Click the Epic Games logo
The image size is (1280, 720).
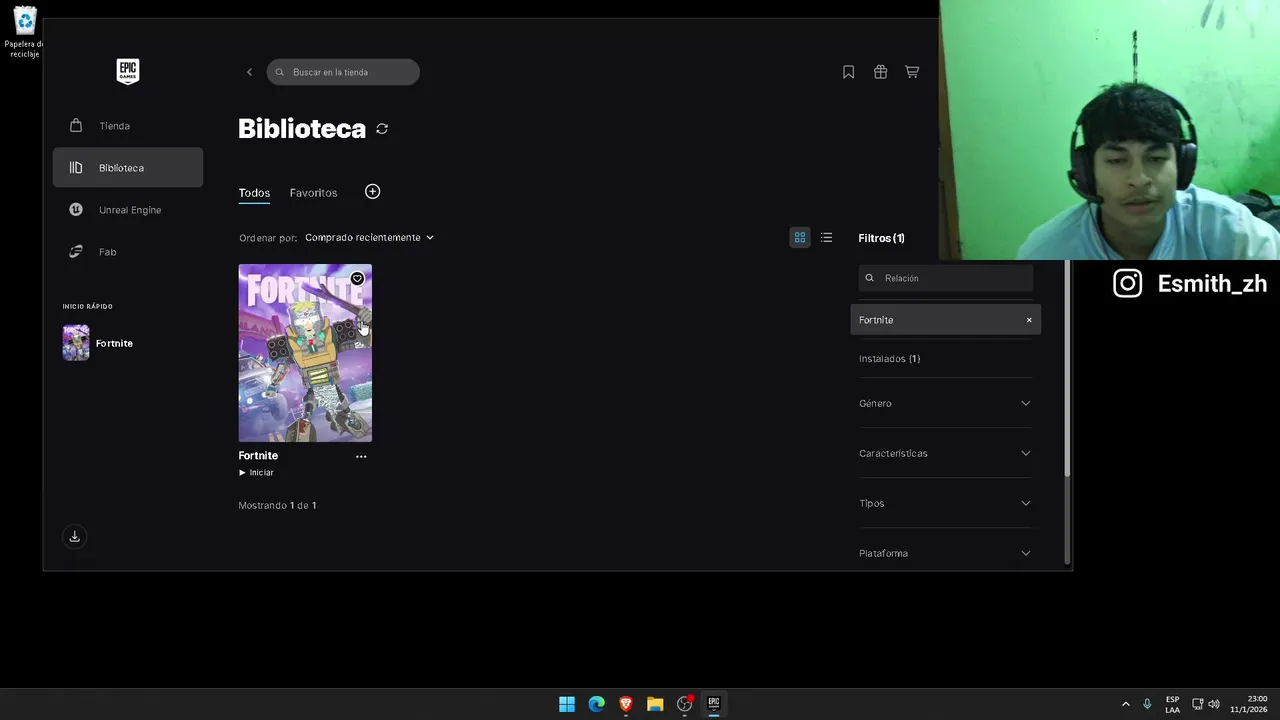click(127, 71)
